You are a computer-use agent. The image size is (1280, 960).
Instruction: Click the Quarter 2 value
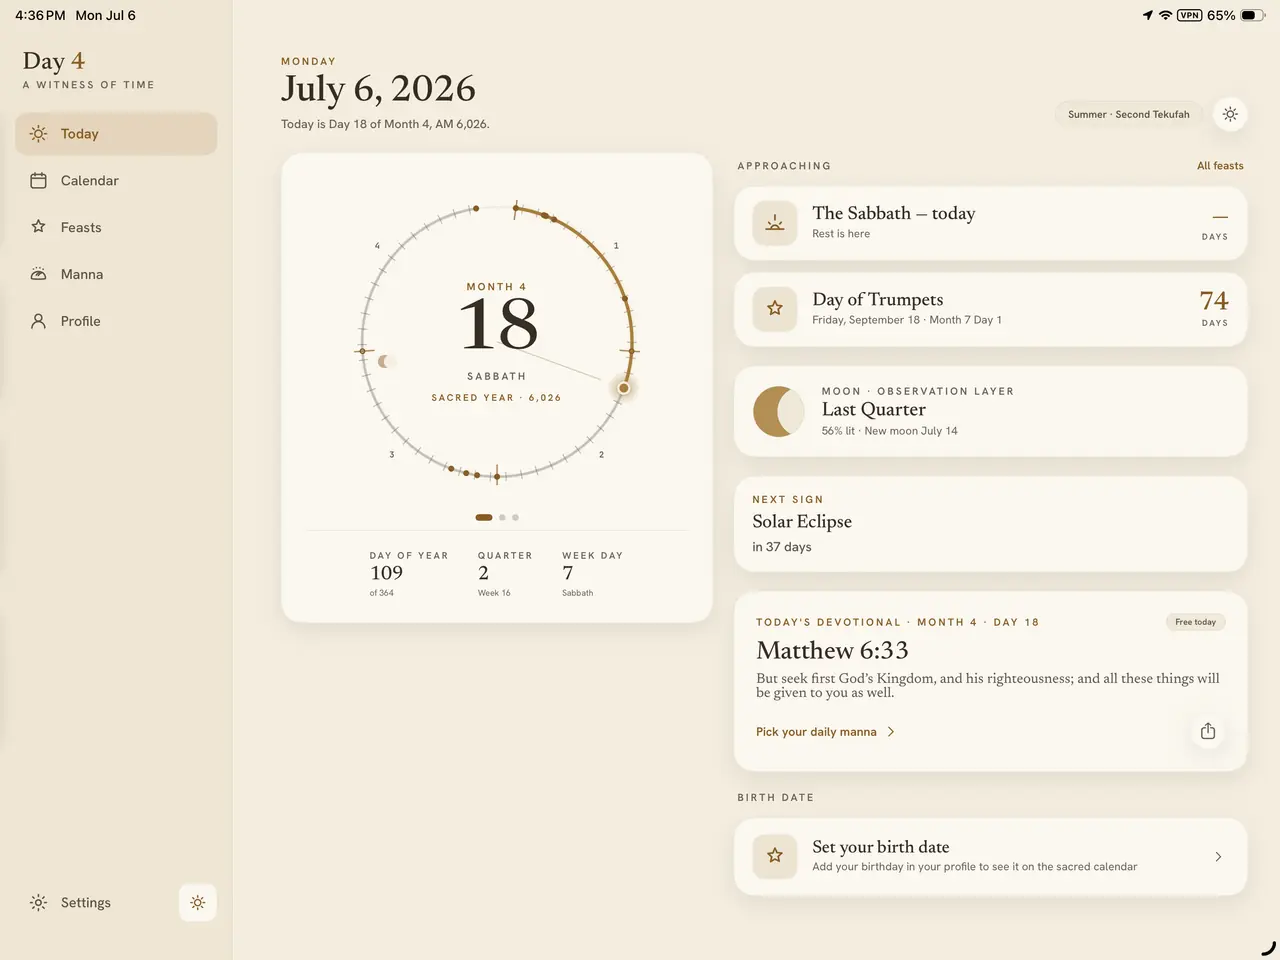483,573
